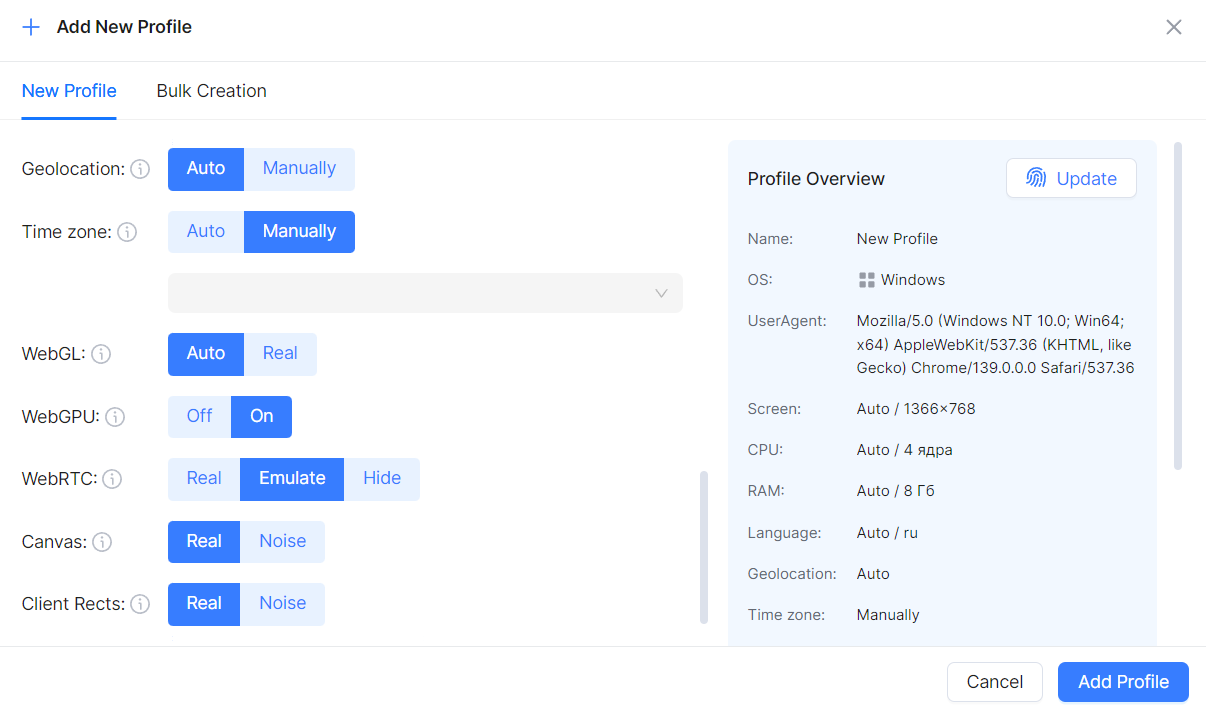
Task: Turn WebGPU Off
Action: coord(198,417)
